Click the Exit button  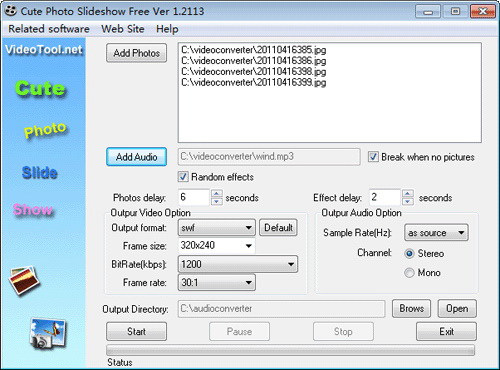pos(446,331)
